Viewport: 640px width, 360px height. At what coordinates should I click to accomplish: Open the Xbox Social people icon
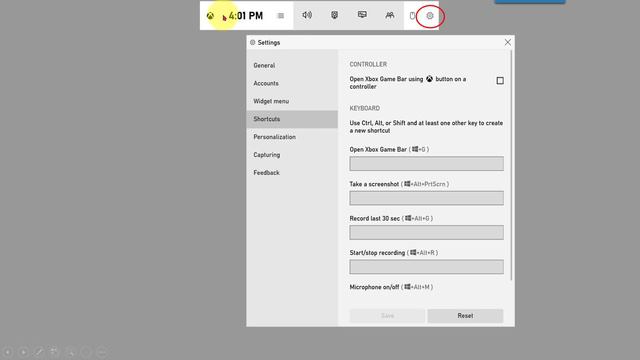point(390,16)
